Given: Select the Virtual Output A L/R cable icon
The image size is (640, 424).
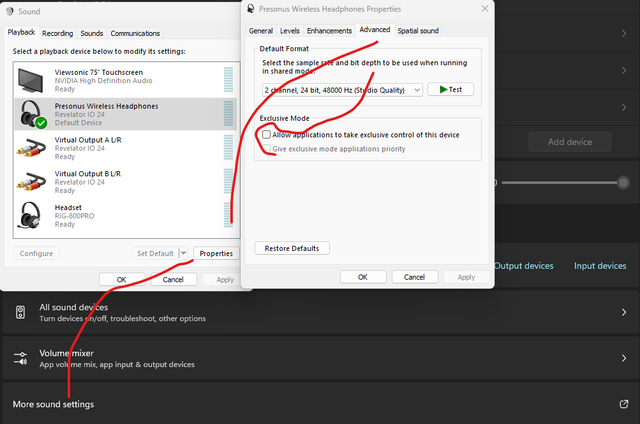Looking at the screenshot, I should click(x=31, y=148).
